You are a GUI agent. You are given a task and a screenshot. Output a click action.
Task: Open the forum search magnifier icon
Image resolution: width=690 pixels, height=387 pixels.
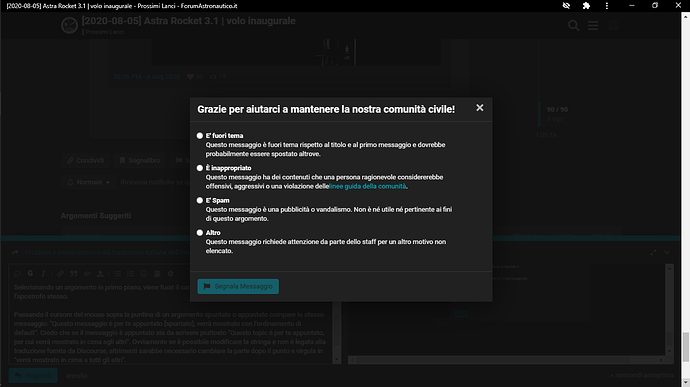[573, 26]
